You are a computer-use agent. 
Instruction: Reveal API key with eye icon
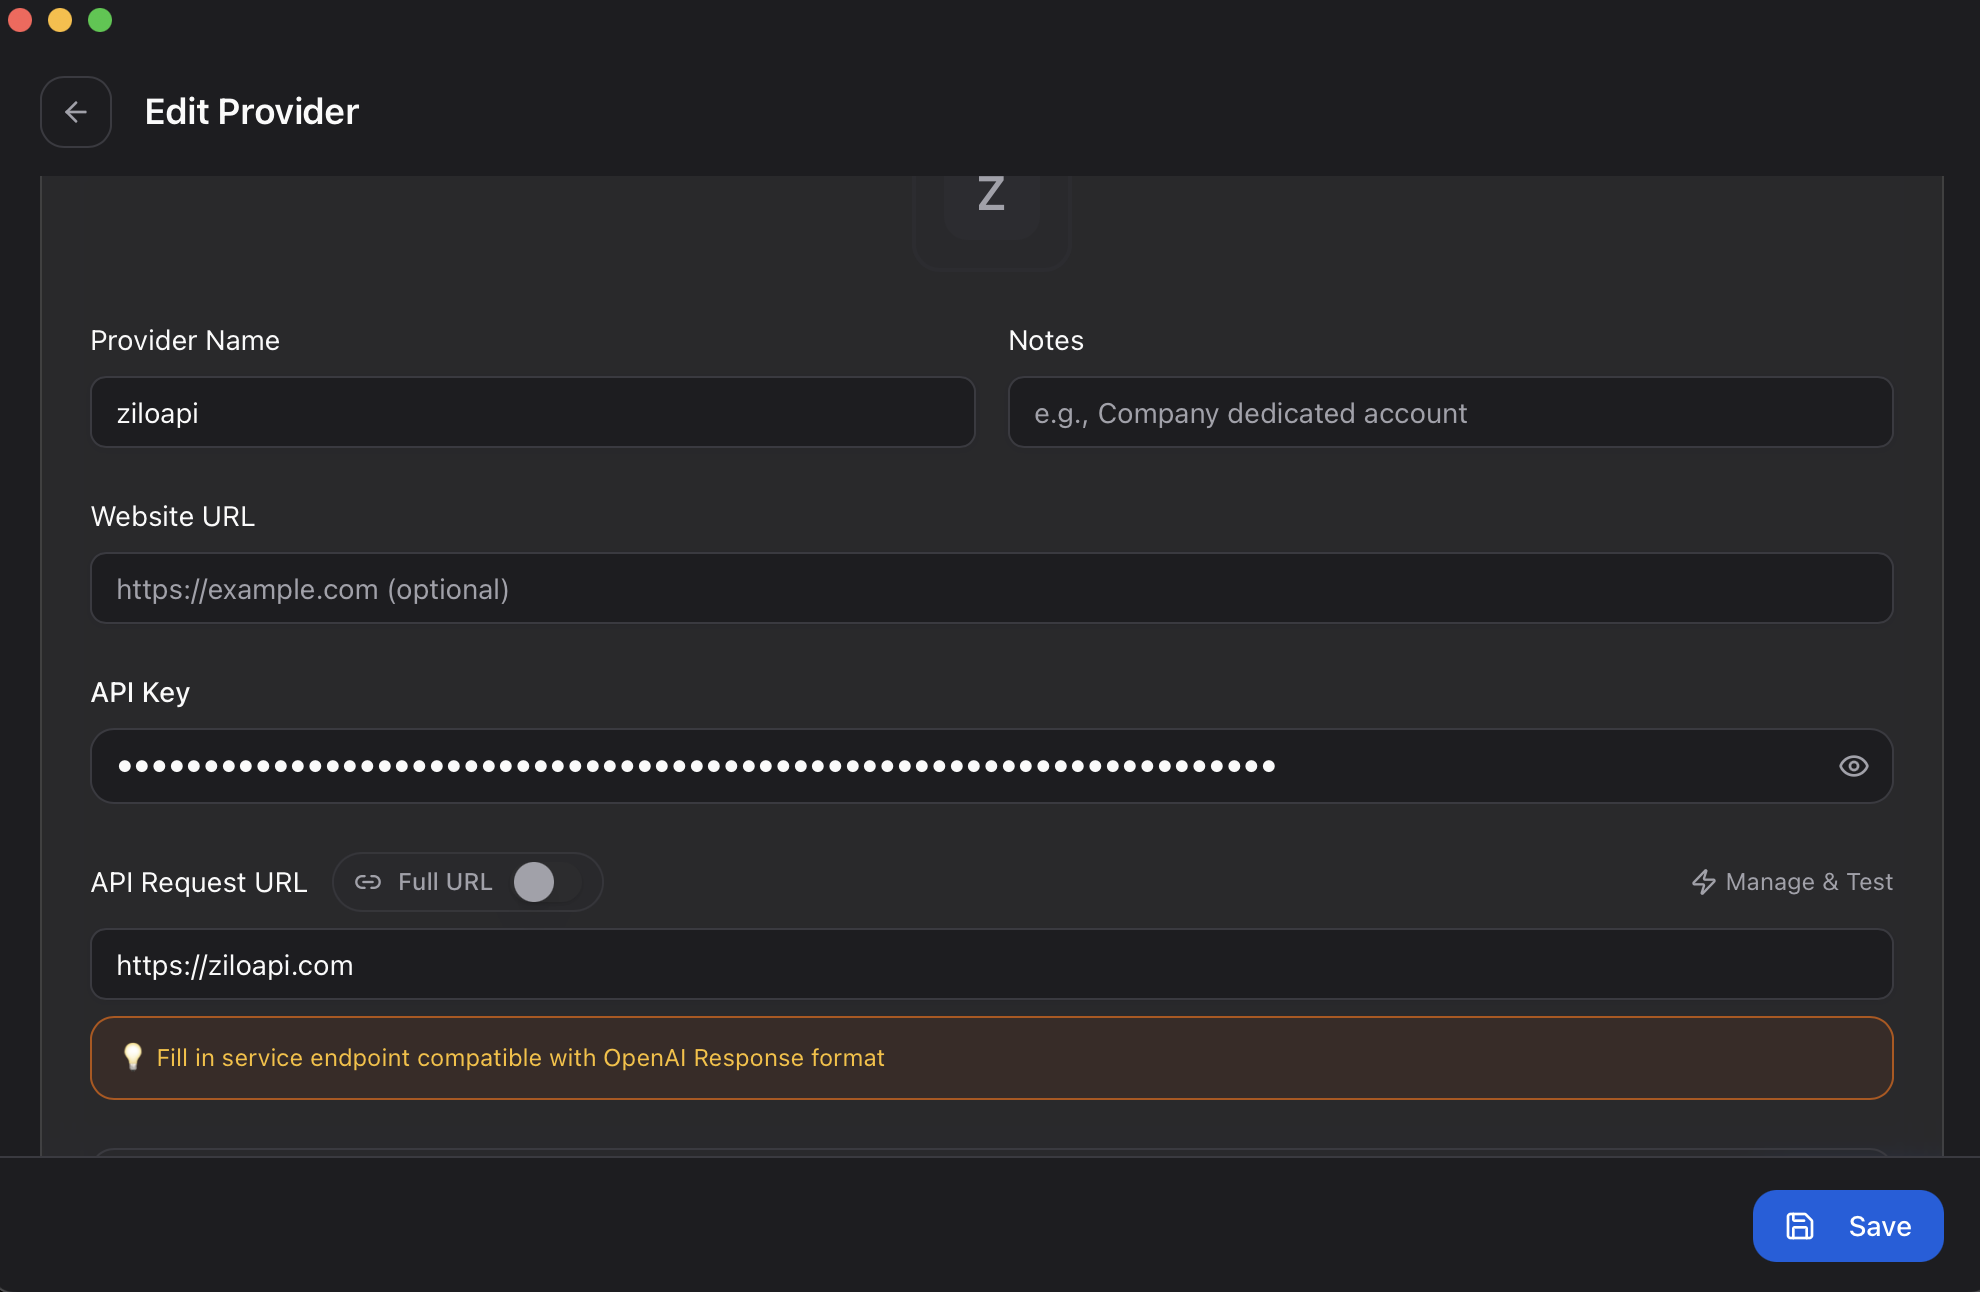click(1853, 766)
